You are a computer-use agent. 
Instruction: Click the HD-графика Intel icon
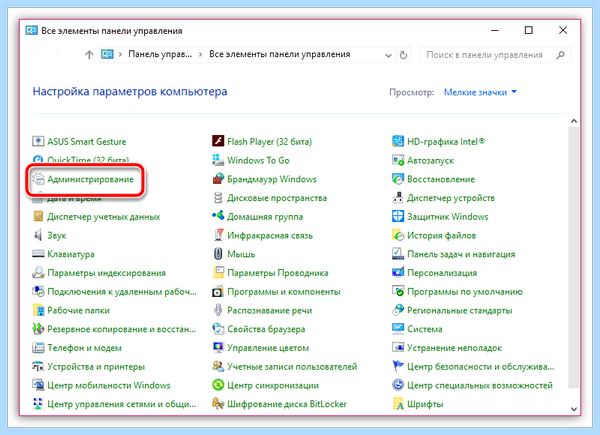tap(398, 142)
